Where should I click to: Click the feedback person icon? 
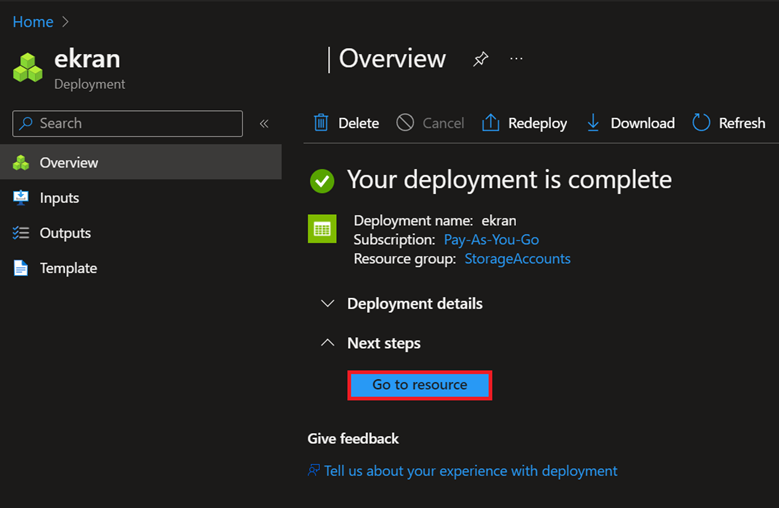[x=314, y=470]
